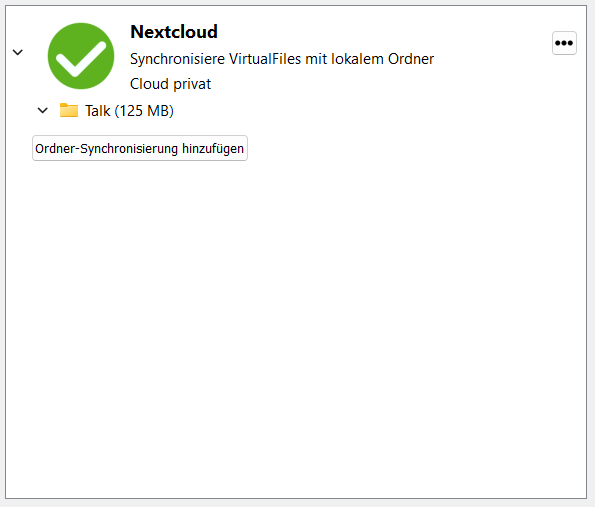The width and height of the screenshot is (595, 507).
Task: Click the 125 MB size text of Talk
Action: [x=144, y=111]
